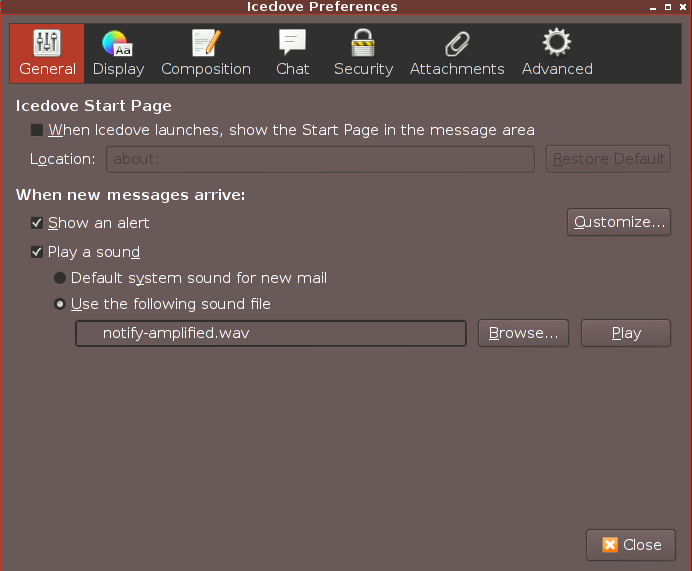Image resolution: width=692 pixels, height=571 pixels.
Task: Go to the Attachments paperclip pane
Action: [457, 53]
